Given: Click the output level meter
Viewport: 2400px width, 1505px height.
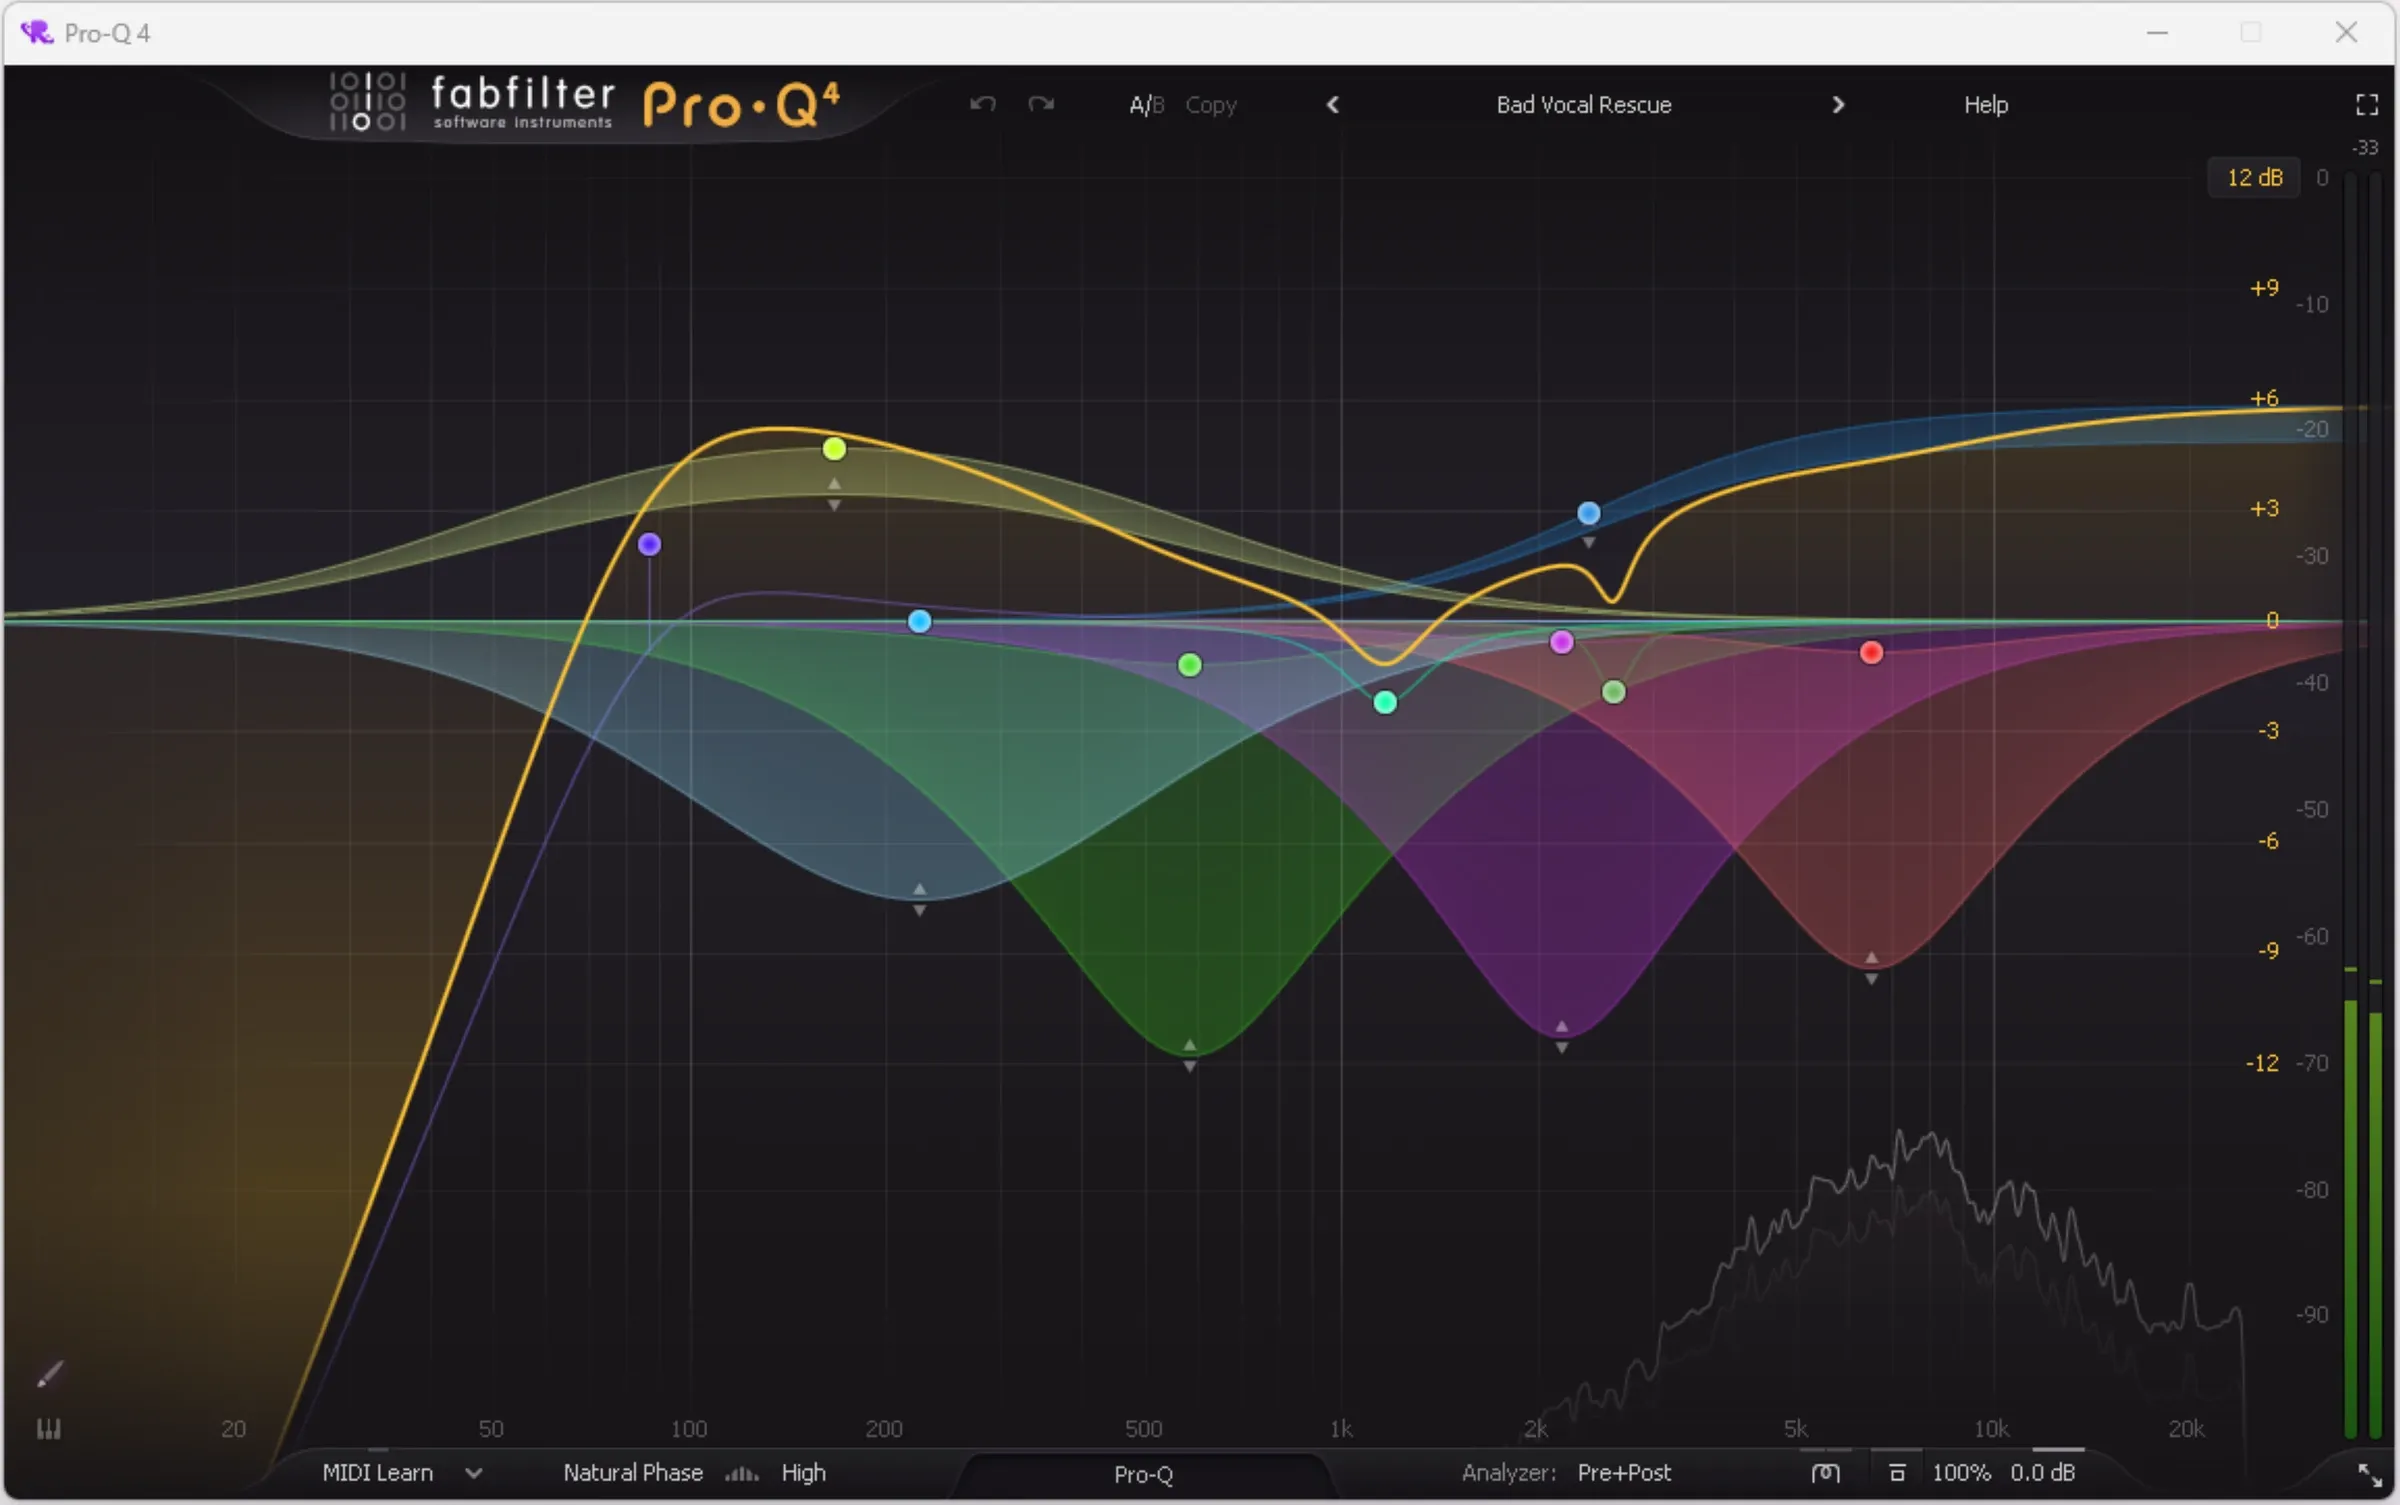Looking at the screenshot, I should coord(2363,805).
